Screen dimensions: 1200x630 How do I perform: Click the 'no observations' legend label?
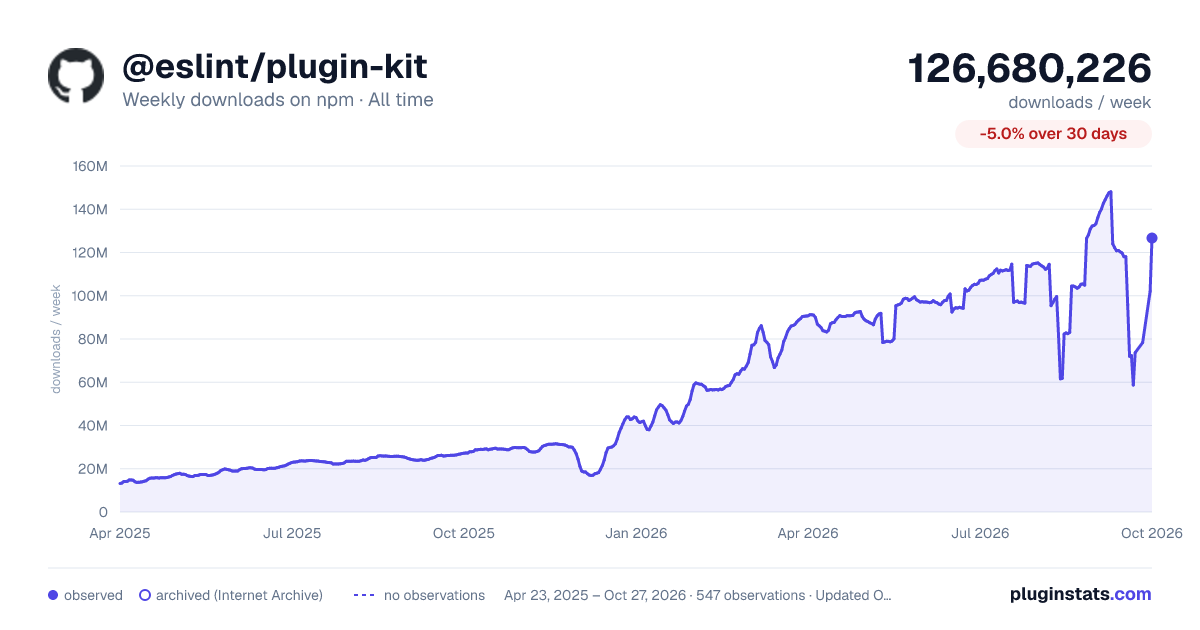(434, 595)
